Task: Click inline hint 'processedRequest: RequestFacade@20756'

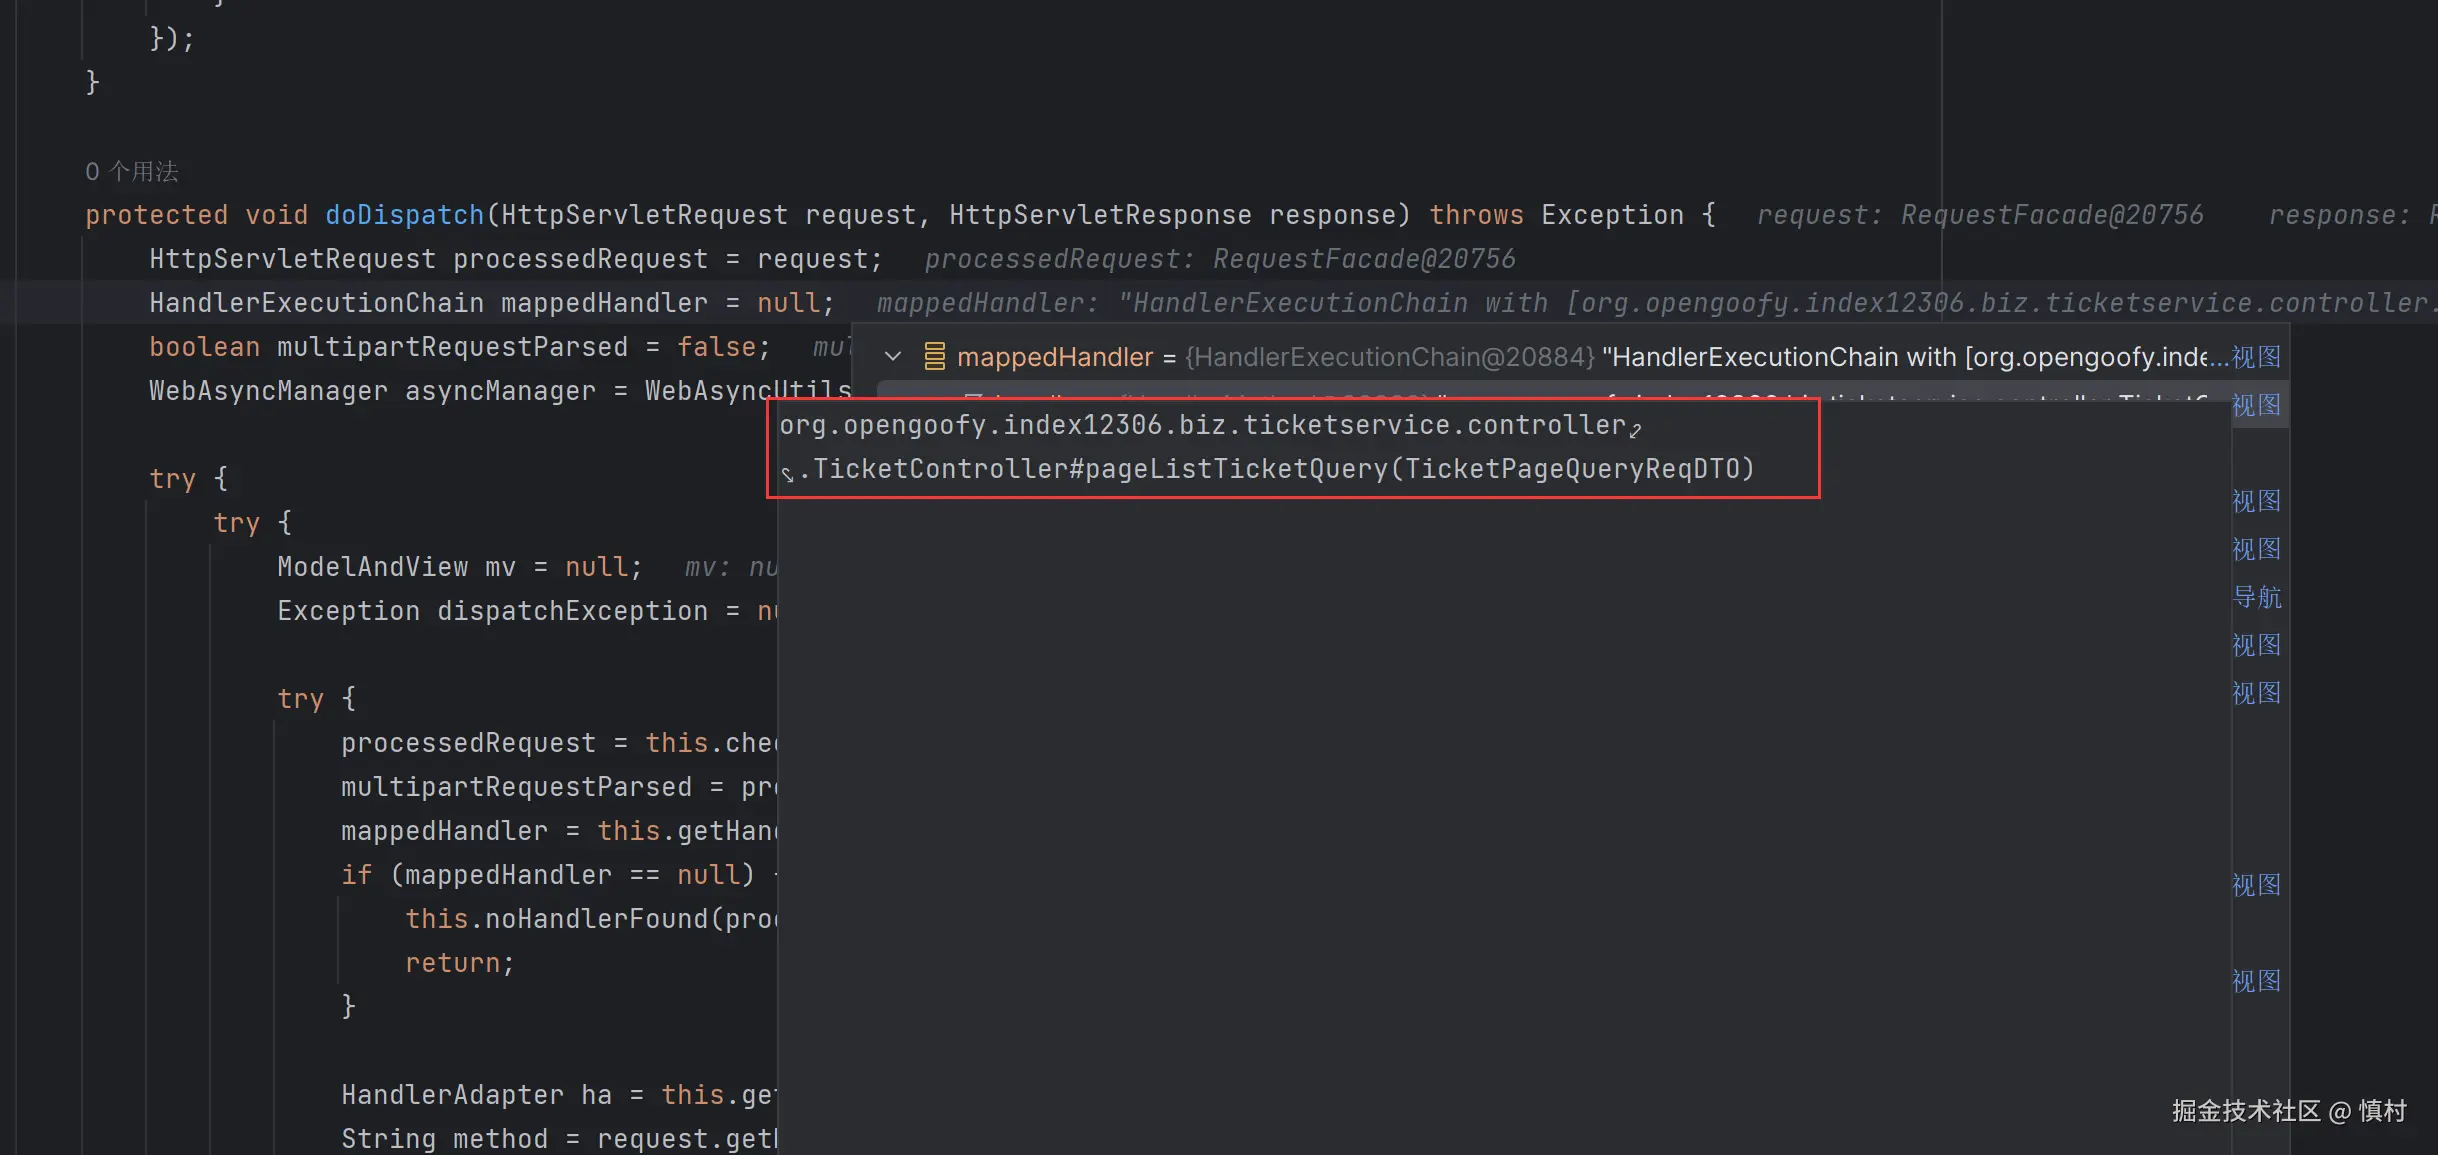Action: pos(1219,259)
